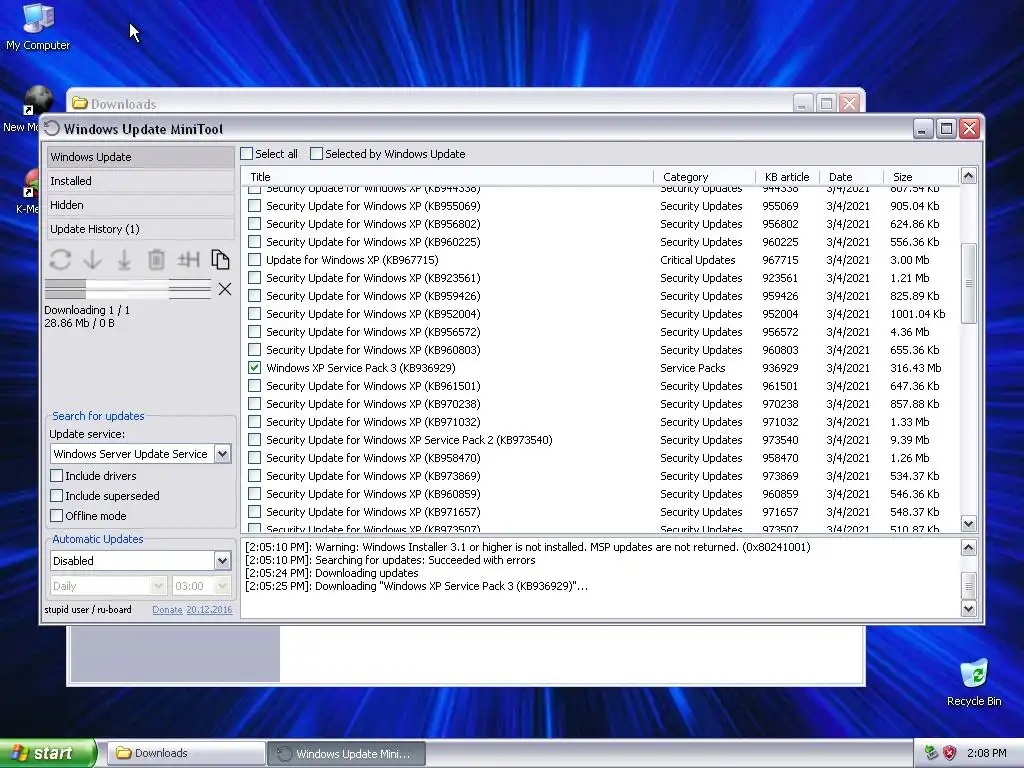
Task: Select Security Update for Windows XP (KB952004) row
Action: [x=600, y=313]
